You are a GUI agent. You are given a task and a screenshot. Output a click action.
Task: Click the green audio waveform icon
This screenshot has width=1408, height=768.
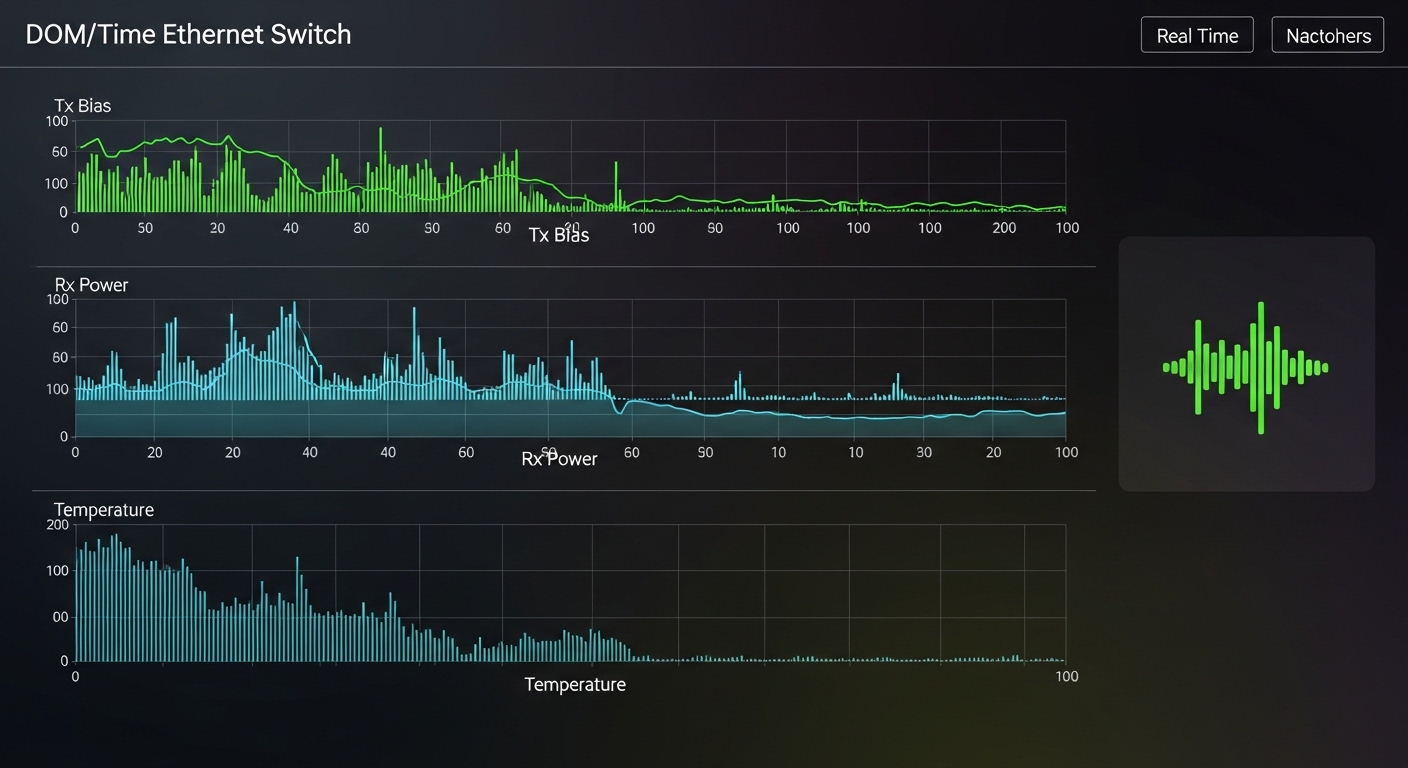1246,365
